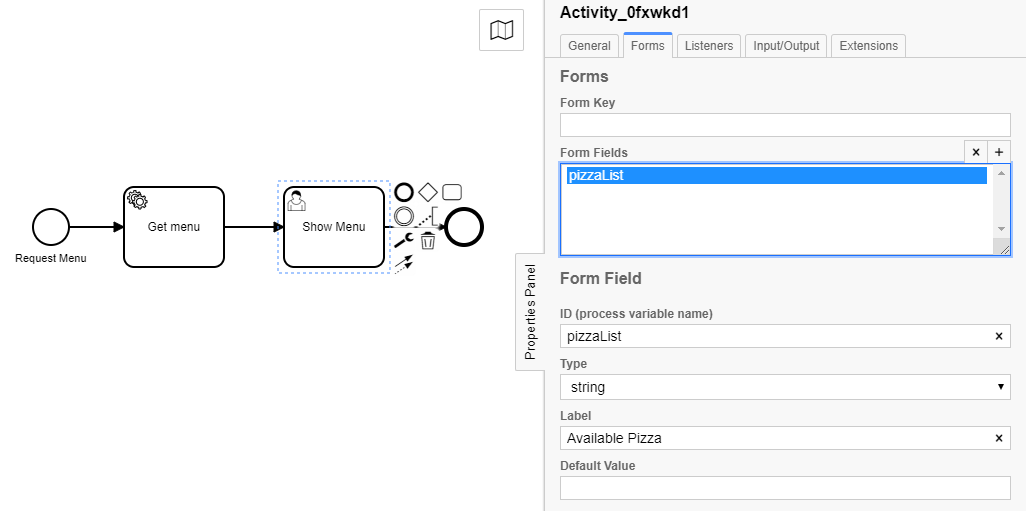Activate the connect arrows tool

(x=404, y=263)
